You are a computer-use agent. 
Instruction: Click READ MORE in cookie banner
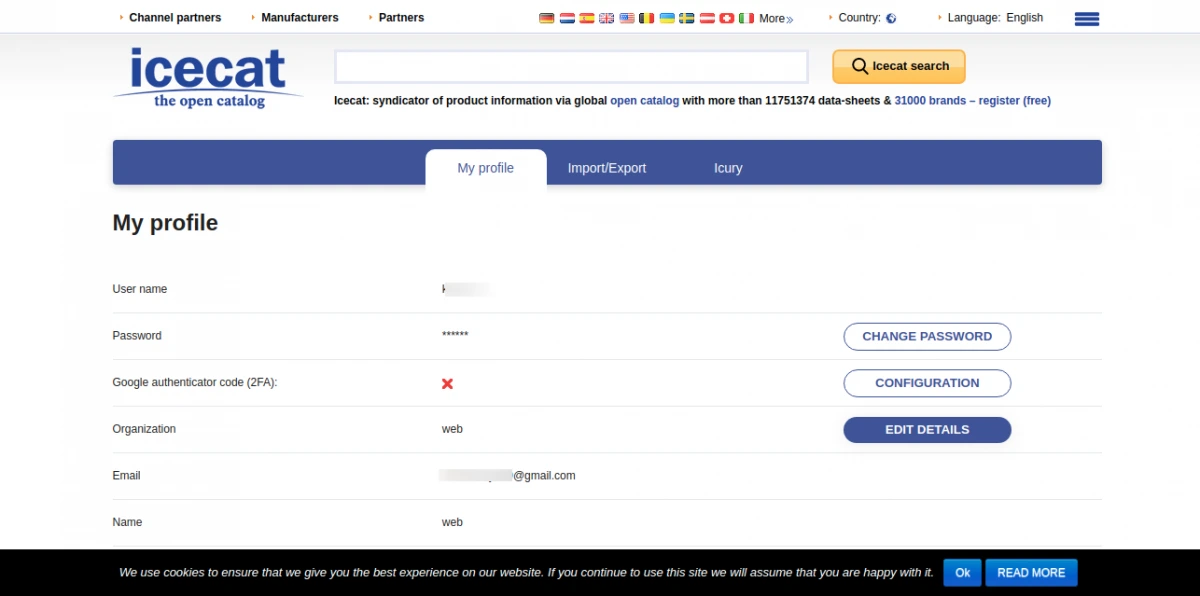click(x=1031, y=573)
